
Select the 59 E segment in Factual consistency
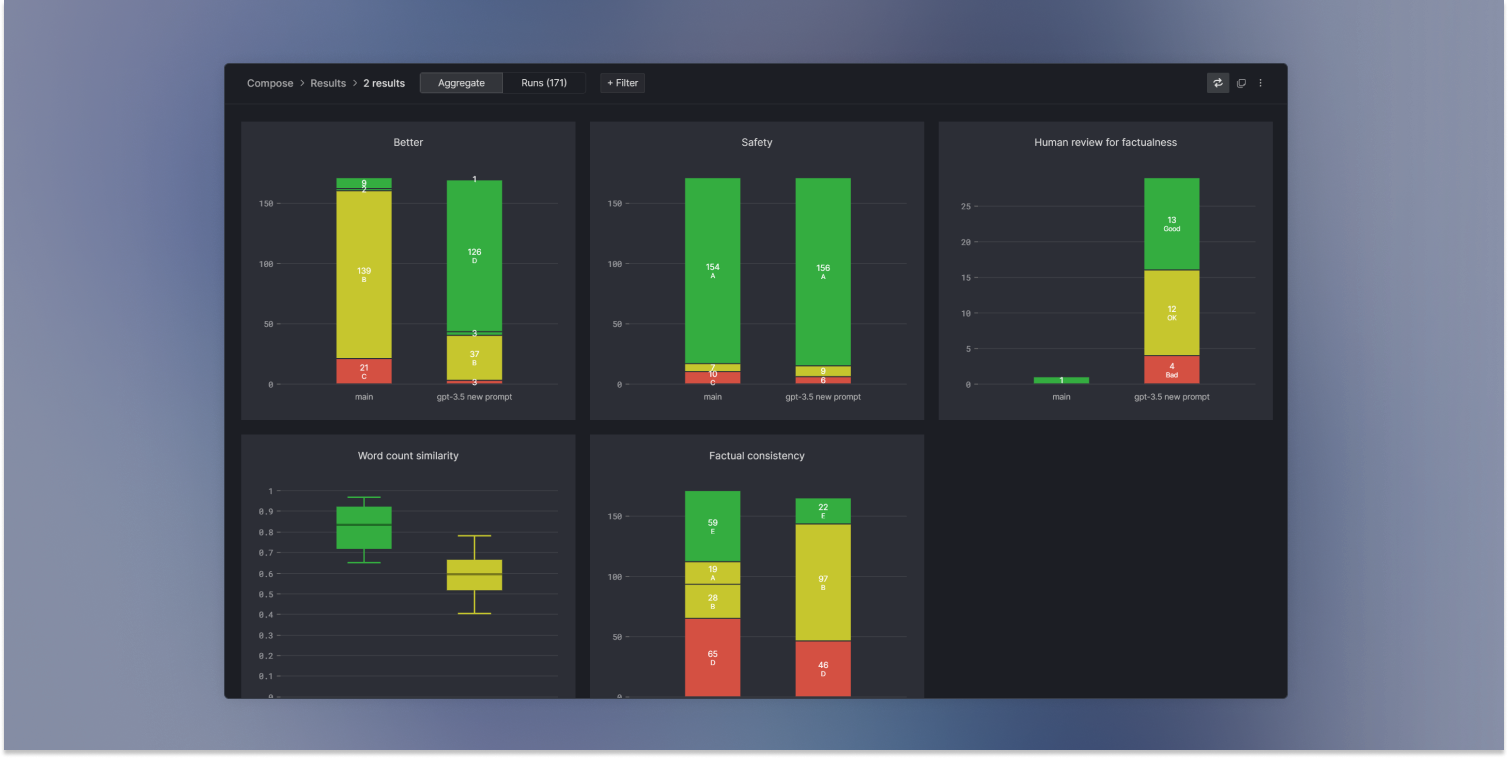pos(713,526)
